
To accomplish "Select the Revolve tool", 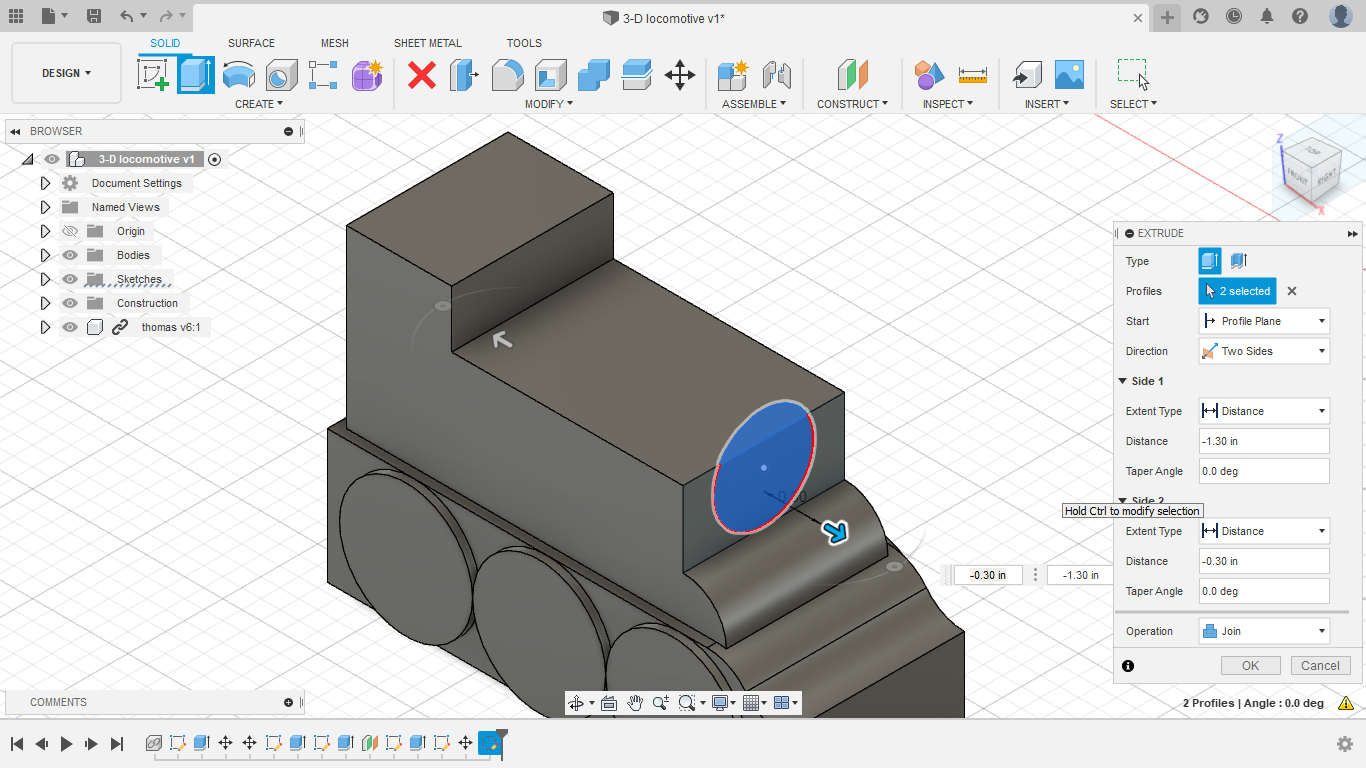I will pos(238,75).
